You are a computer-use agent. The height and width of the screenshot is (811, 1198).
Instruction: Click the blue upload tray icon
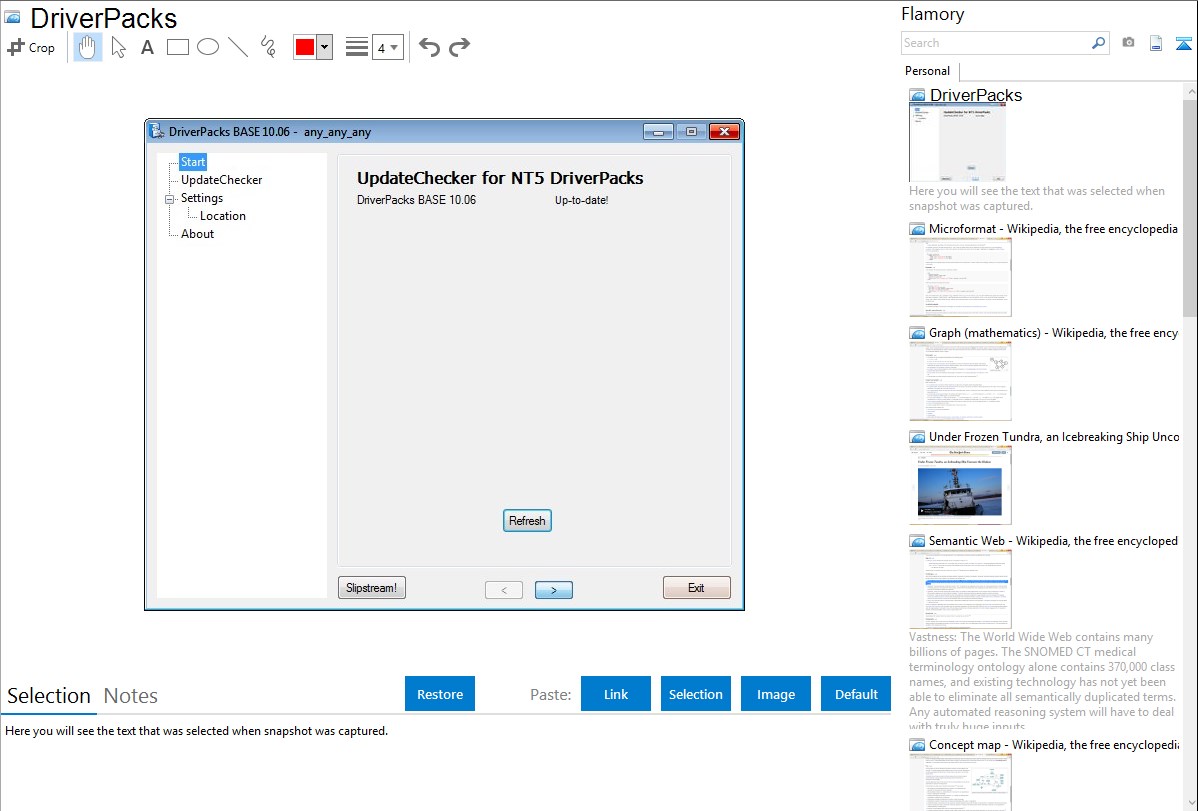pos(1183,43)
